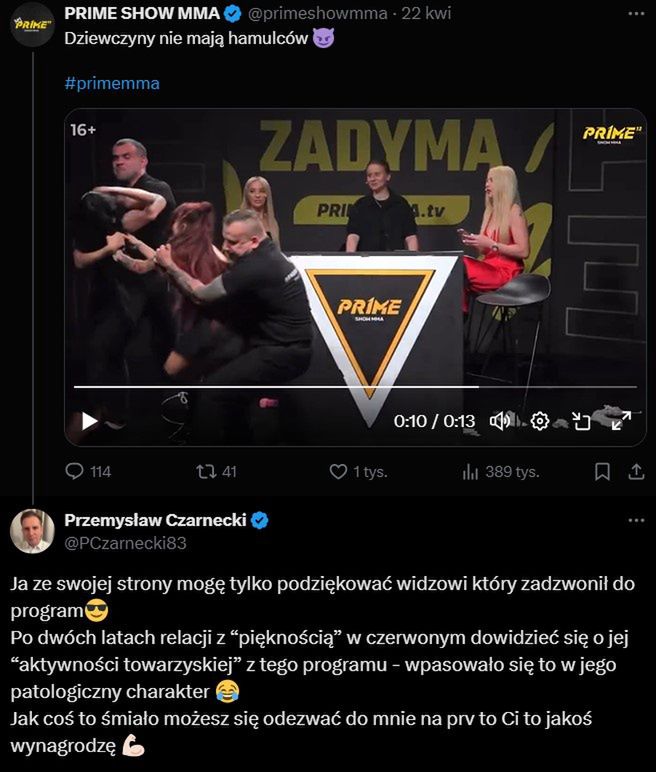Open the #primemma hashtag
The height and width of the screenshot is (772, 656).
112,83
